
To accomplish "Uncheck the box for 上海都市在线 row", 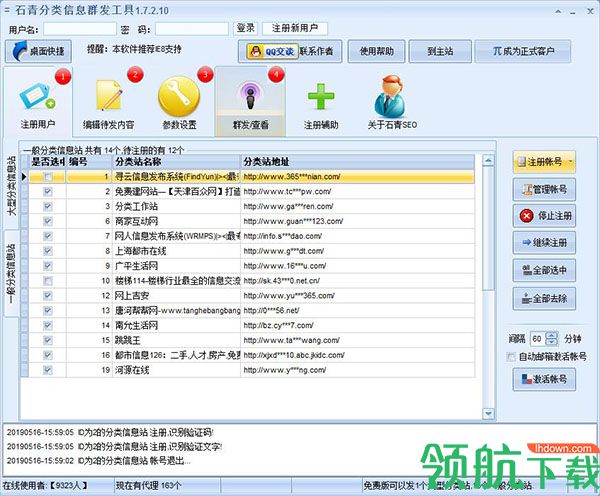I will coord(48,251).
